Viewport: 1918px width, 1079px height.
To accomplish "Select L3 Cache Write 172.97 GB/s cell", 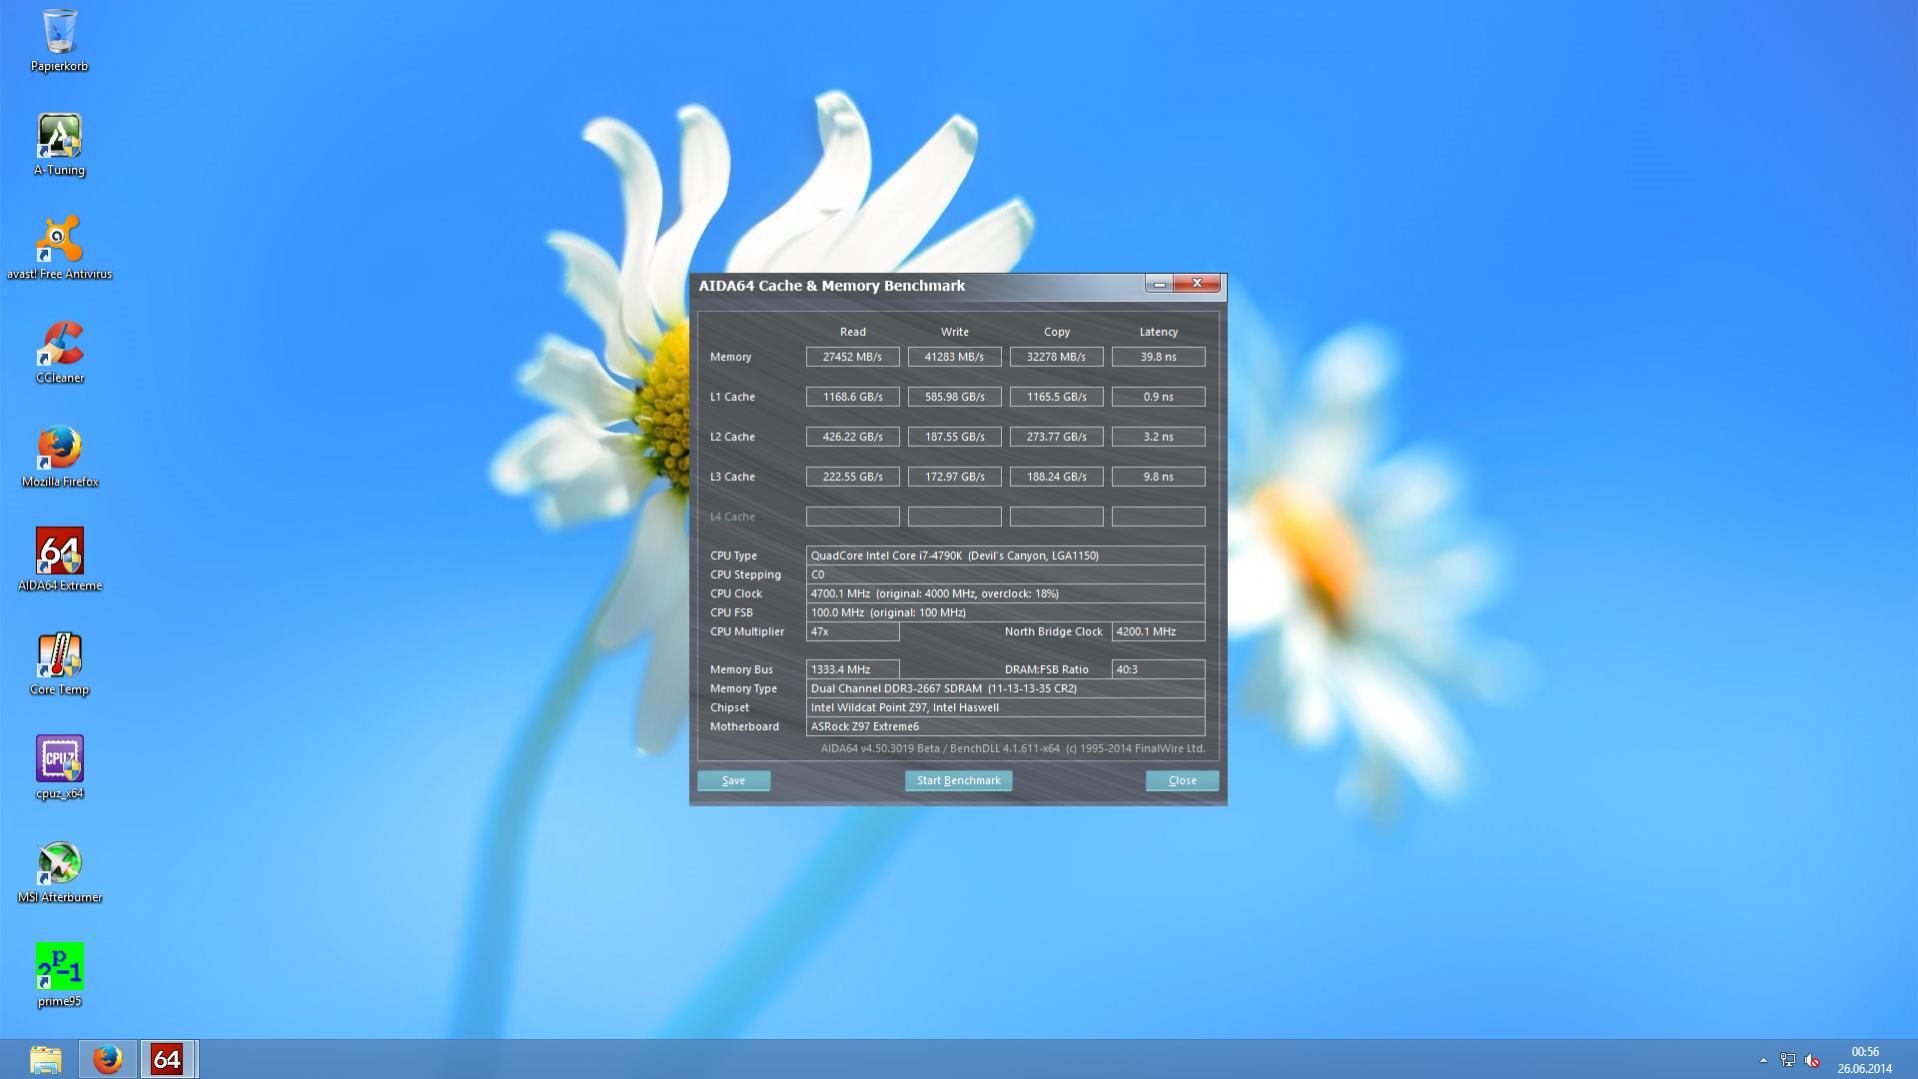I will tap(954, 477).
